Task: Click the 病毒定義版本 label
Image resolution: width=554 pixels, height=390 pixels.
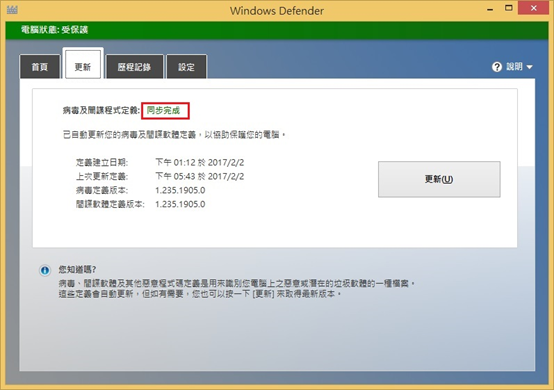Action: point(102,190)
